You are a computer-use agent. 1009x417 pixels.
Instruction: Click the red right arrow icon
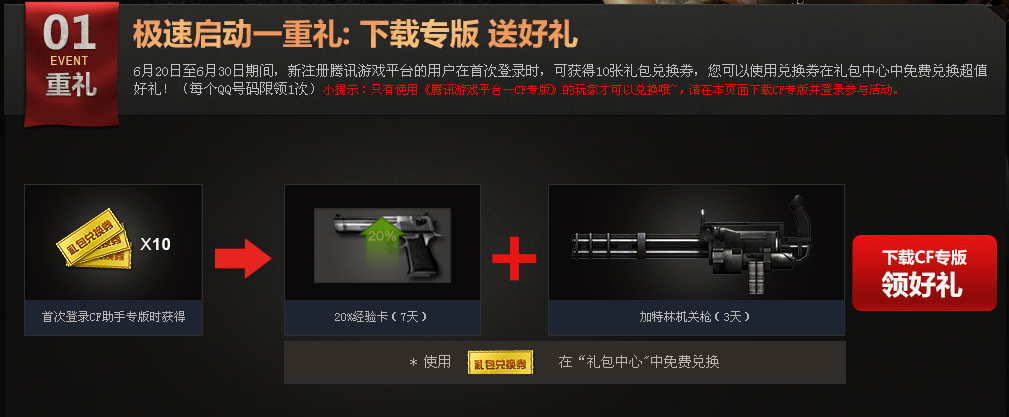pyautogui.click(x=243, y=258)
